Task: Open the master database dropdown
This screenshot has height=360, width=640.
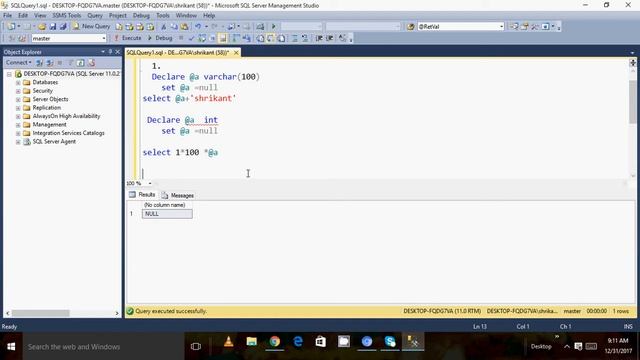Action: pos(69,38)
